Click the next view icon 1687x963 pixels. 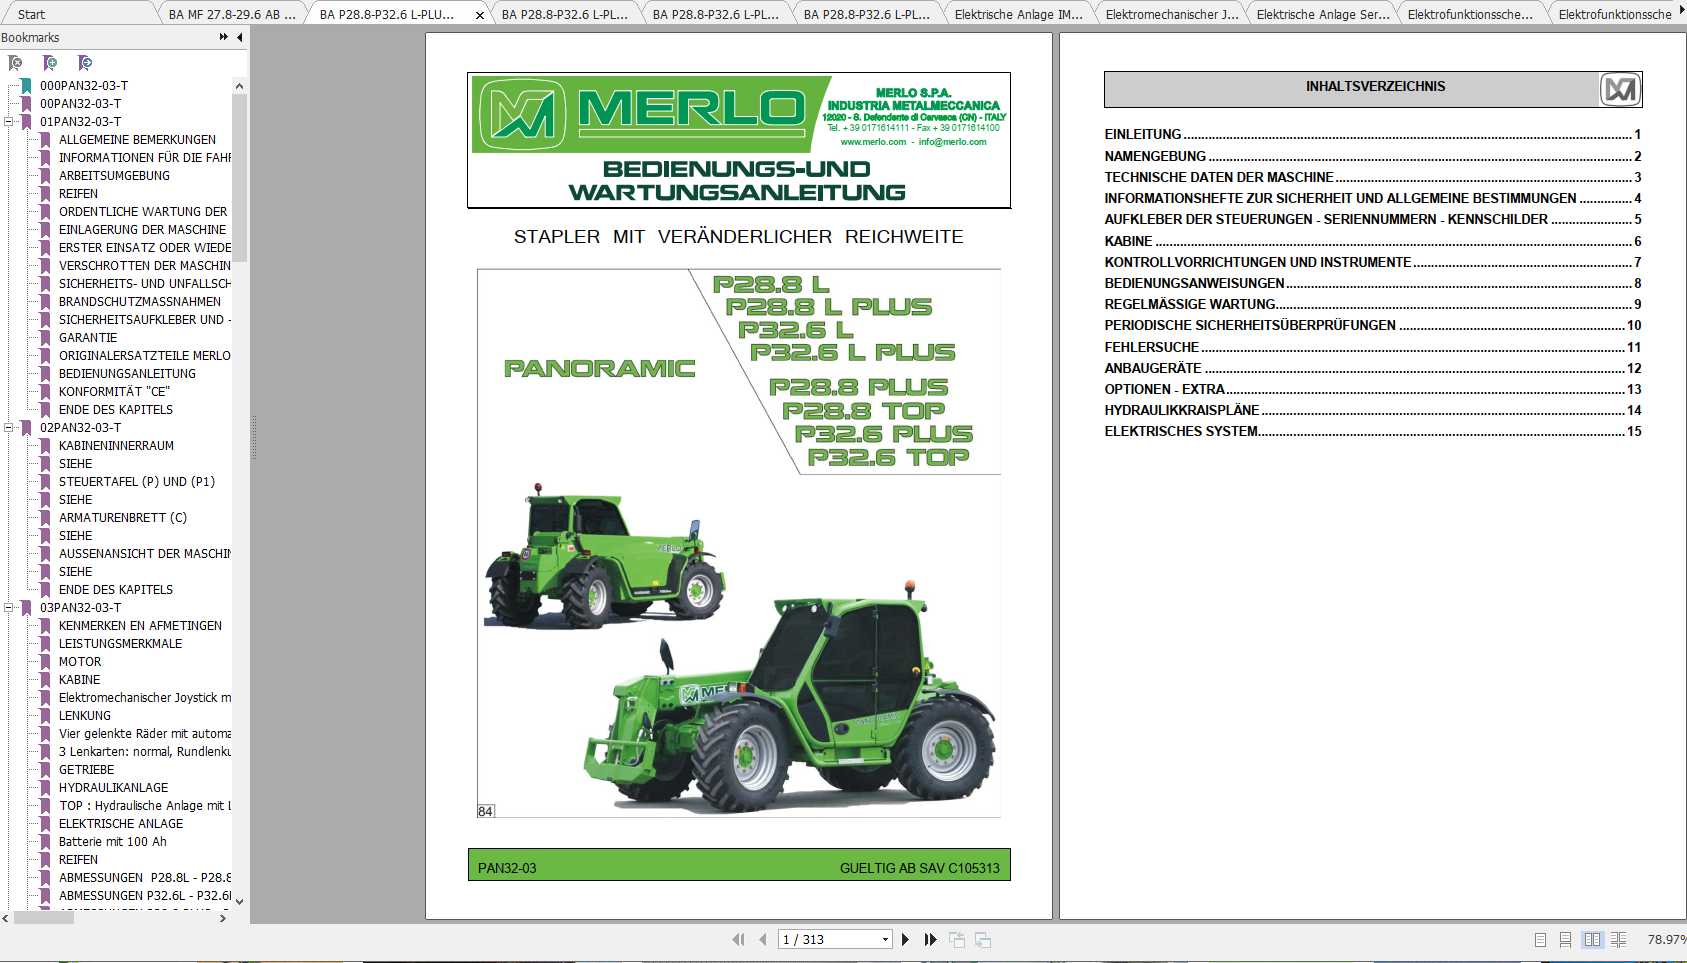[x=983, y=939]
